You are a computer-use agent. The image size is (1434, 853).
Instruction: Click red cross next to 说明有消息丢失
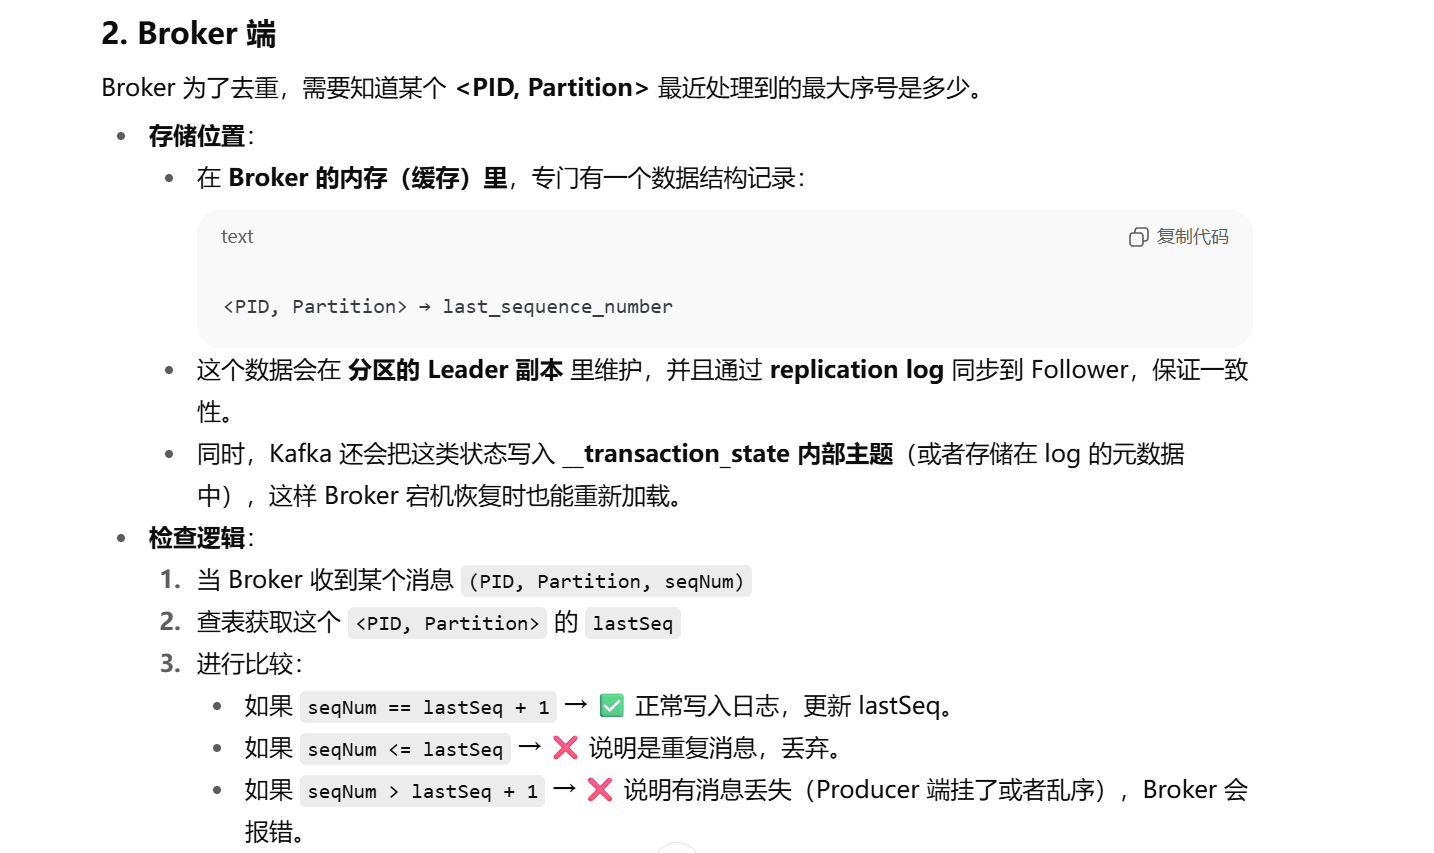point(600,790)
